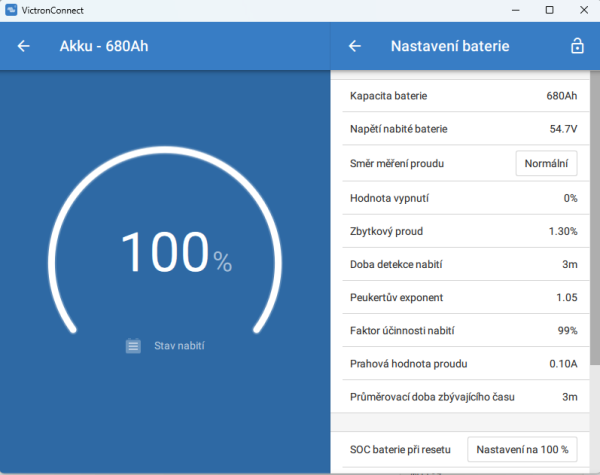Screen dimensions: 600x475
Task: Maximize the VictronConnect window
Action: (x=549, y=9)
